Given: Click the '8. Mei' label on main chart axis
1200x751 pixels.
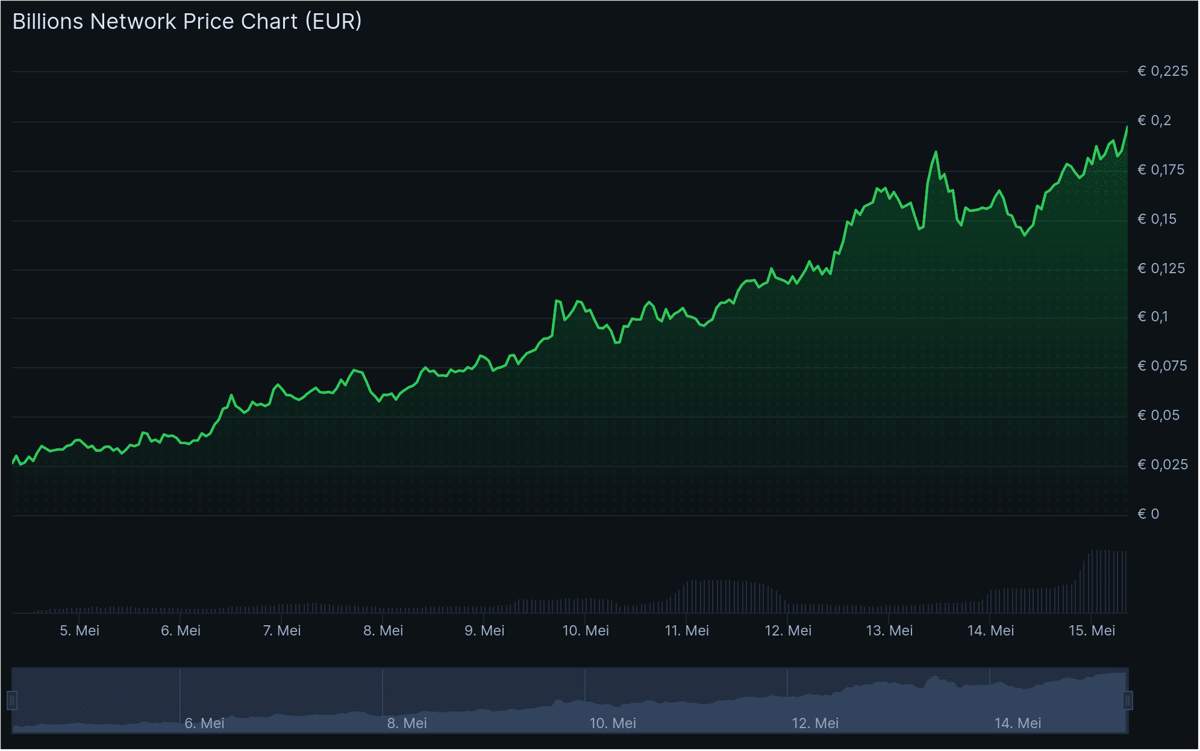Looking at the screenshot, I should click(383, 631).
